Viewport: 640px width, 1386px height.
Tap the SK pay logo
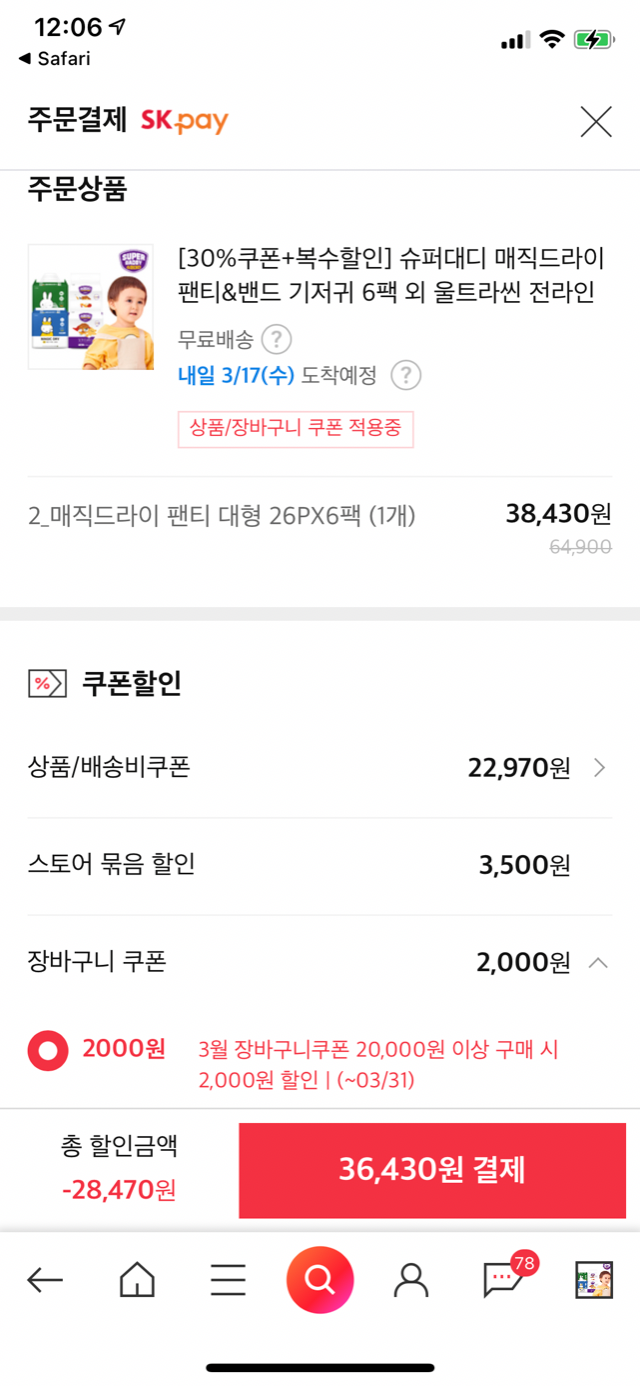184,122
